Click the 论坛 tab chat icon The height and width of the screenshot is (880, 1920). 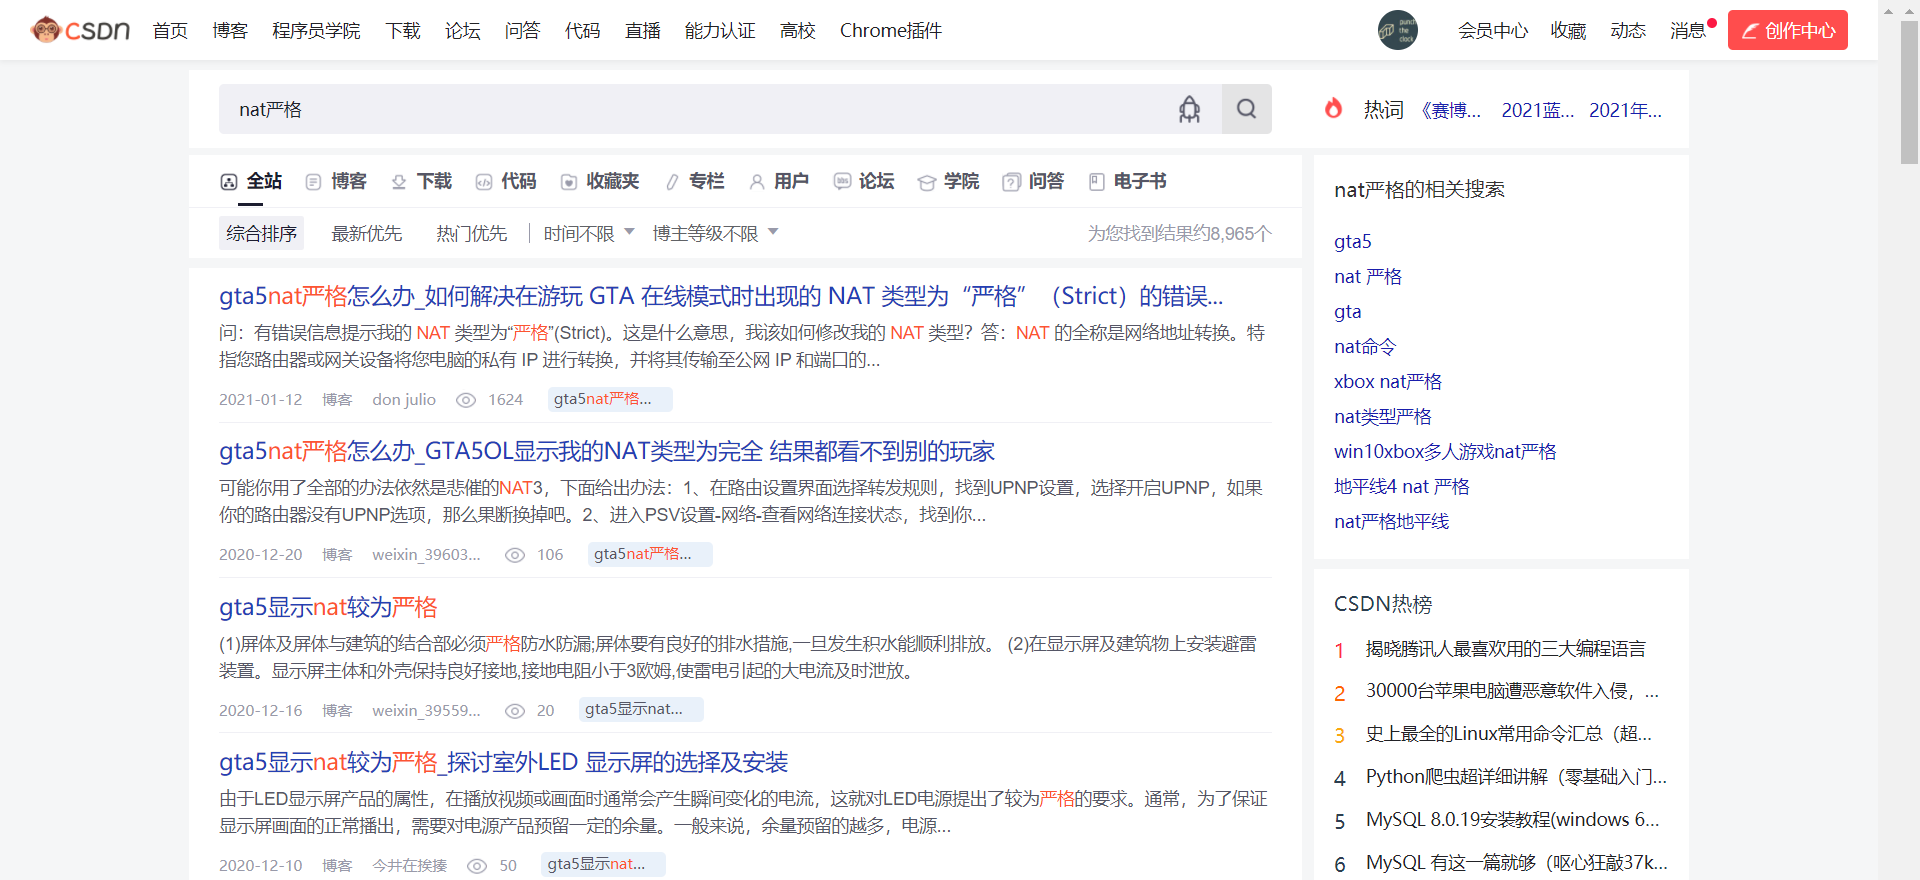coord(842,181)
